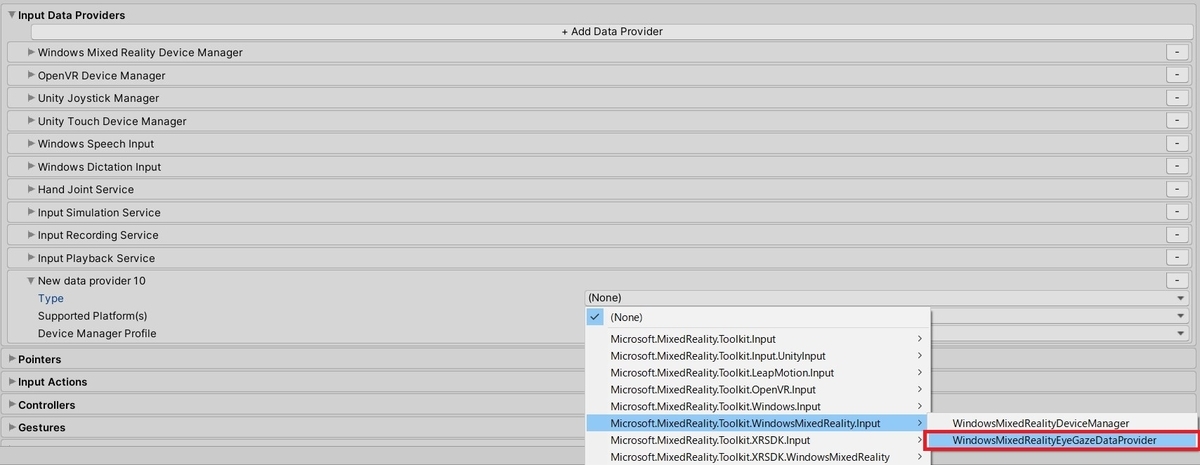Screen dimensions: 1200x465
Task: Remove Windows Speech Input with minus button
Action: [1178, 143]
